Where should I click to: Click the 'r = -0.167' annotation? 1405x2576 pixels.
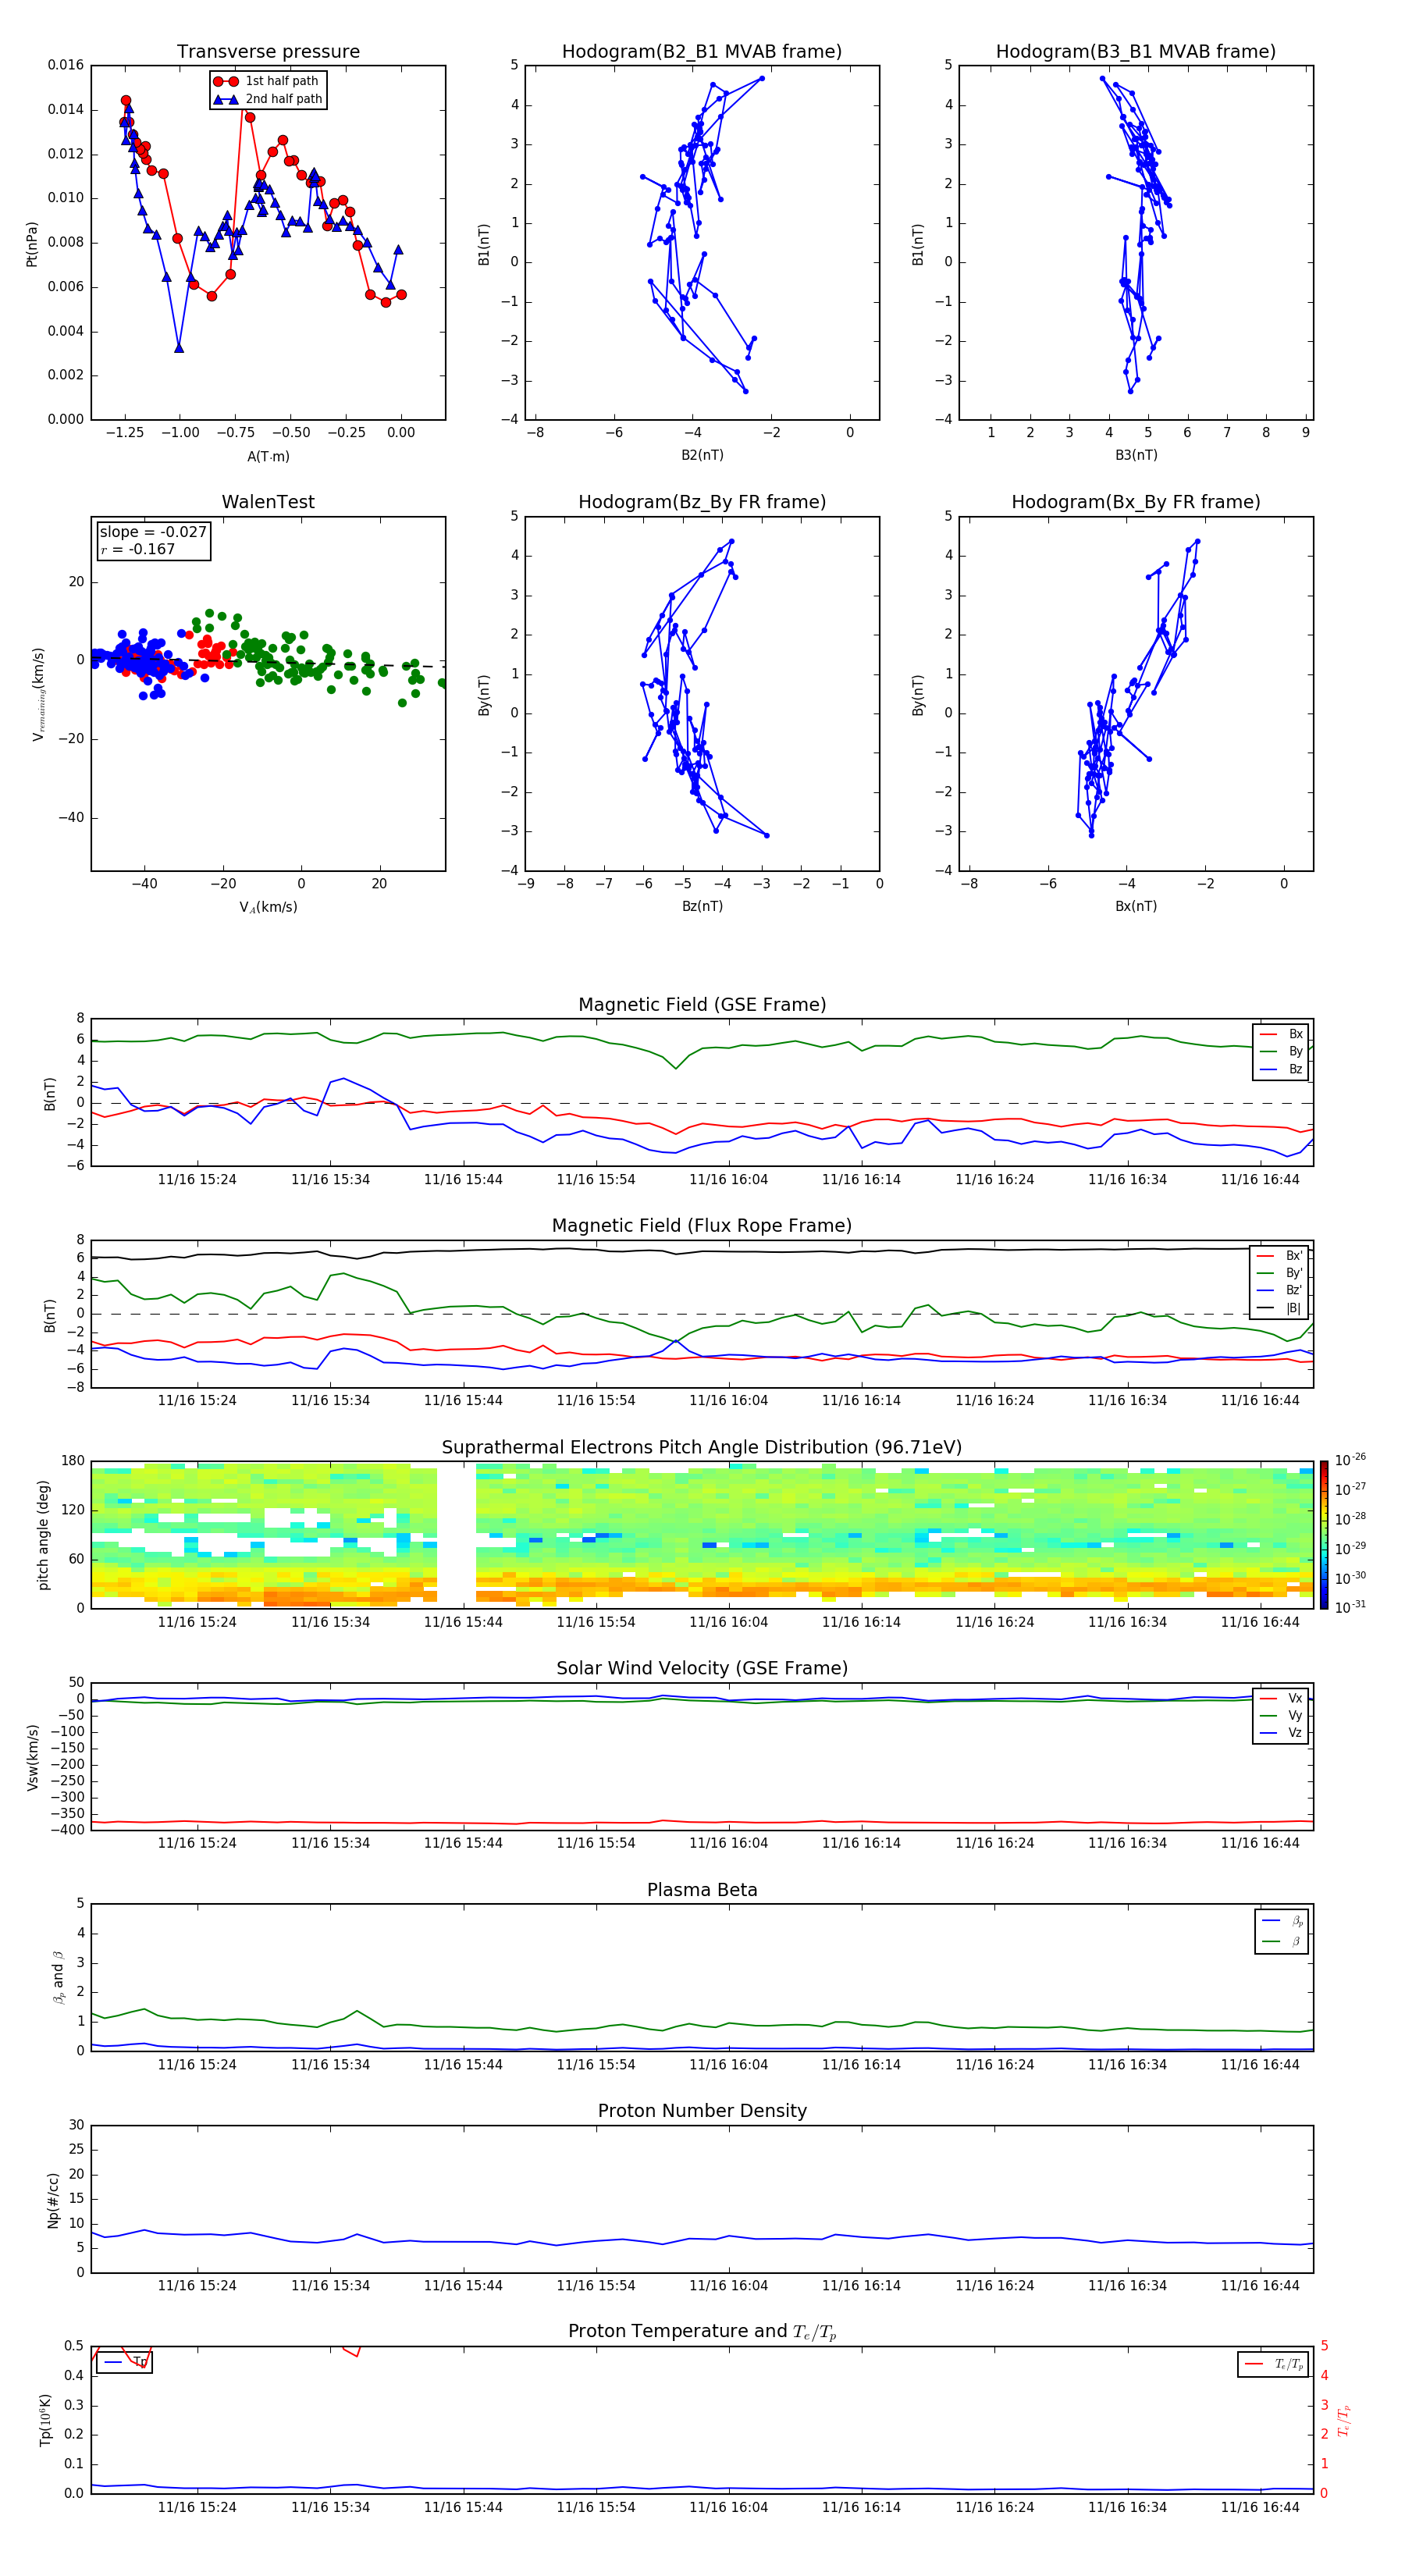(x=138, y=549)
